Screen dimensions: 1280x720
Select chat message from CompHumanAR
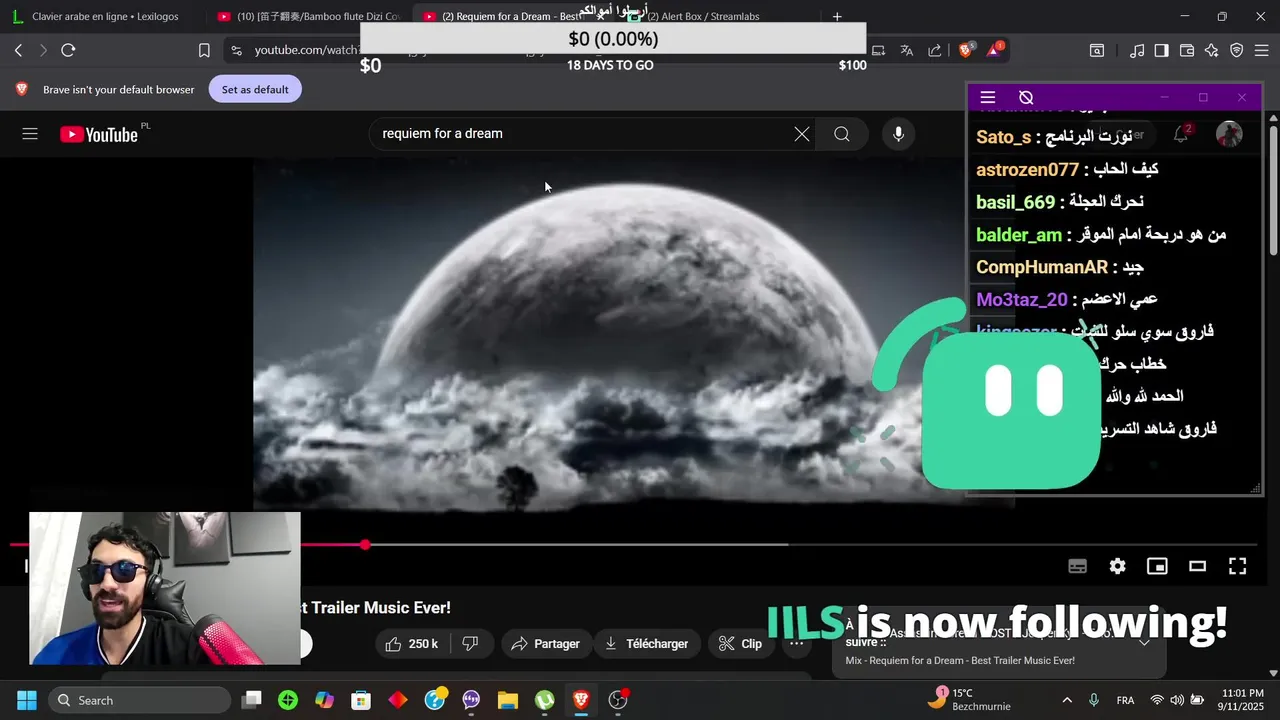point(1060,267)
